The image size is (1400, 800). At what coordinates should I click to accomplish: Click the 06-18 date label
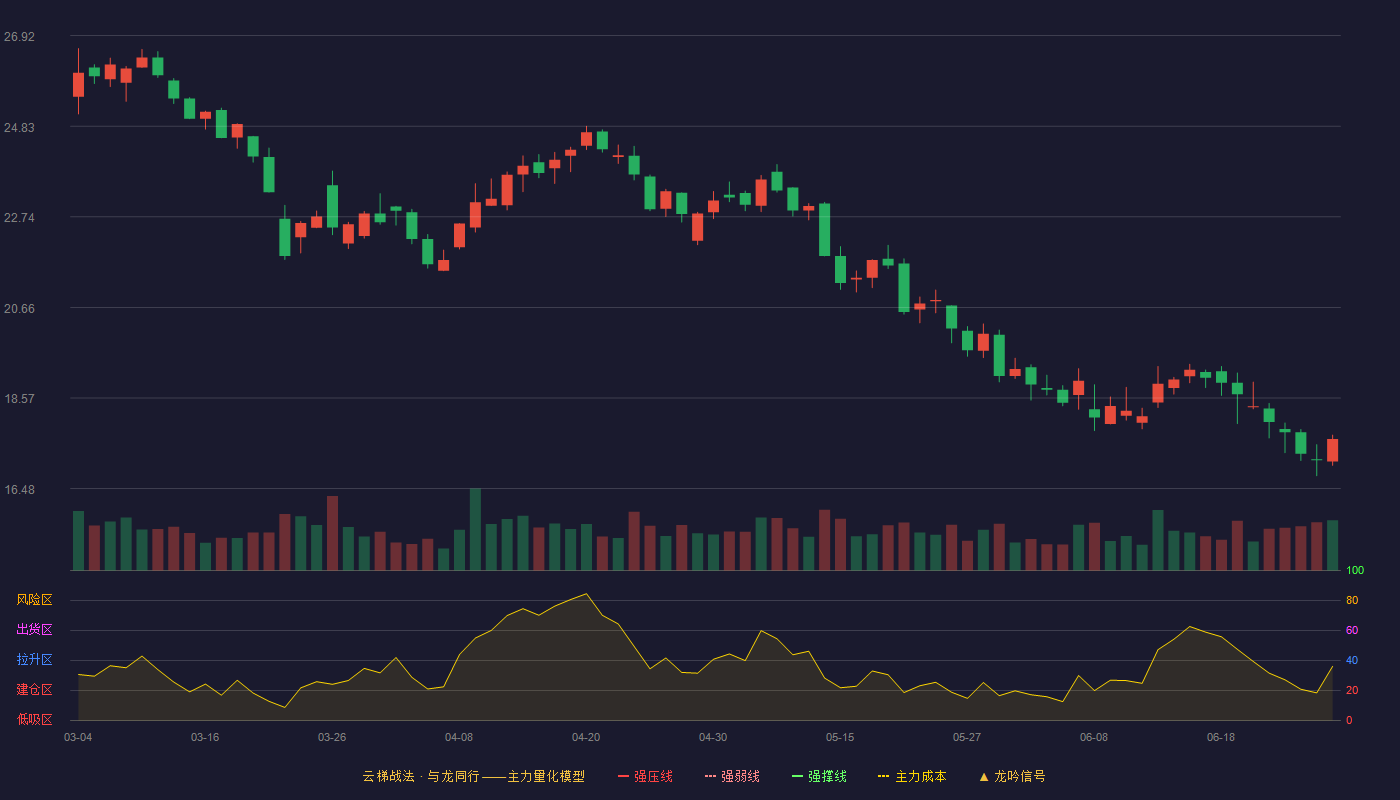tap(1221, 737)
